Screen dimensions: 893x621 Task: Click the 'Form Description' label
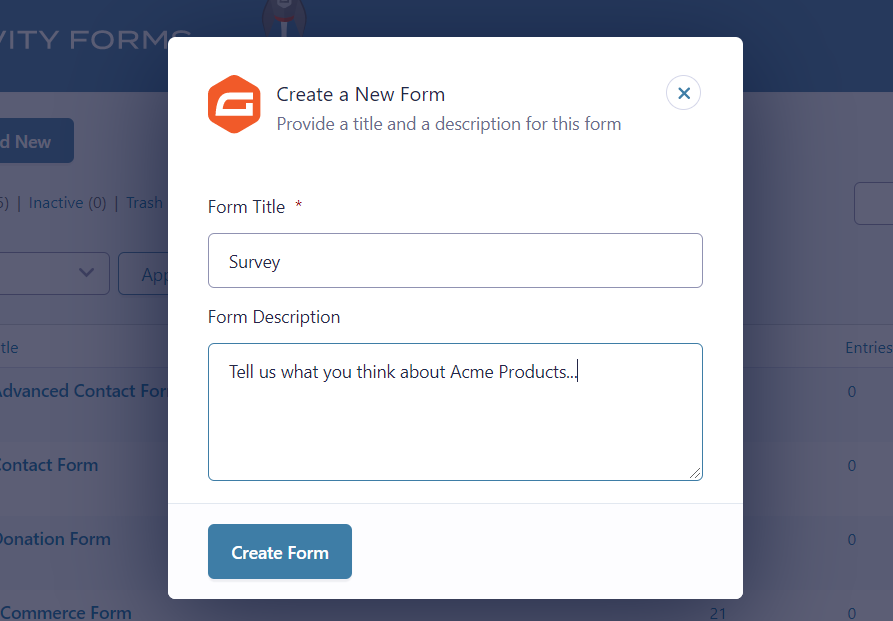coord(274,317)
